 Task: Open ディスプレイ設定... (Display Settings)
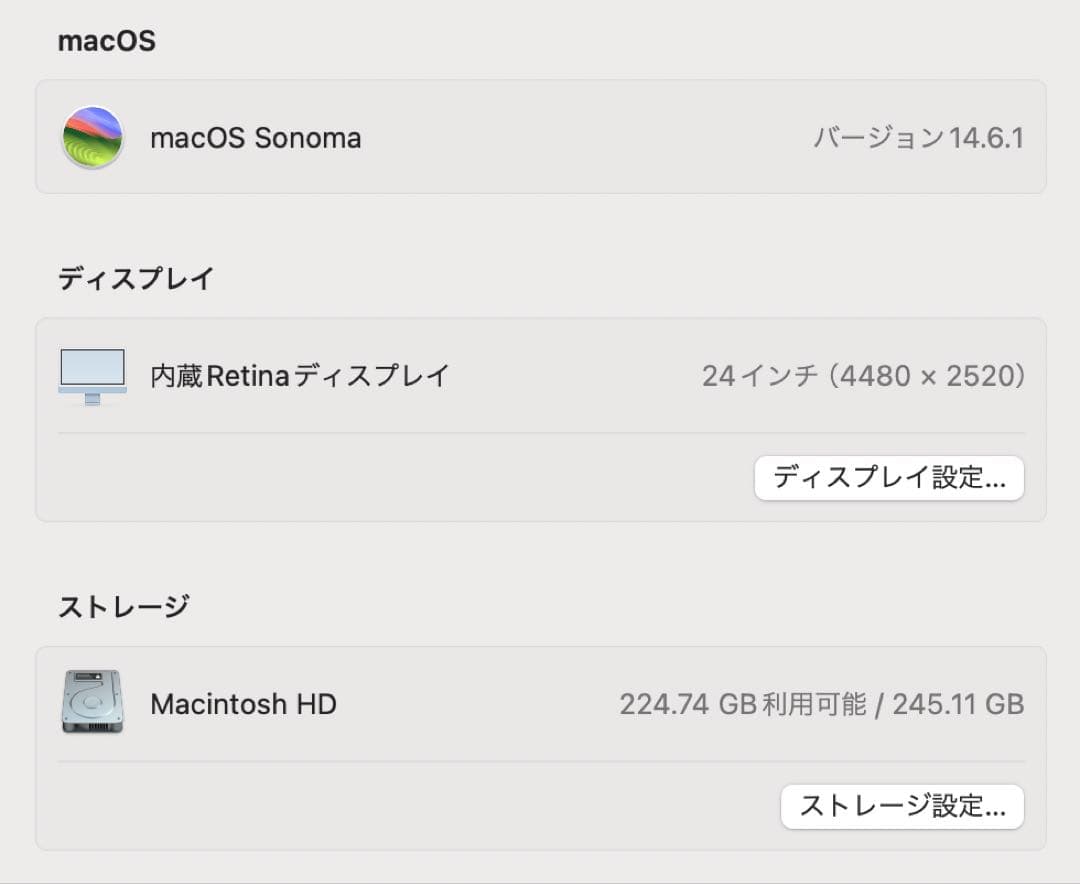[888, 478]
